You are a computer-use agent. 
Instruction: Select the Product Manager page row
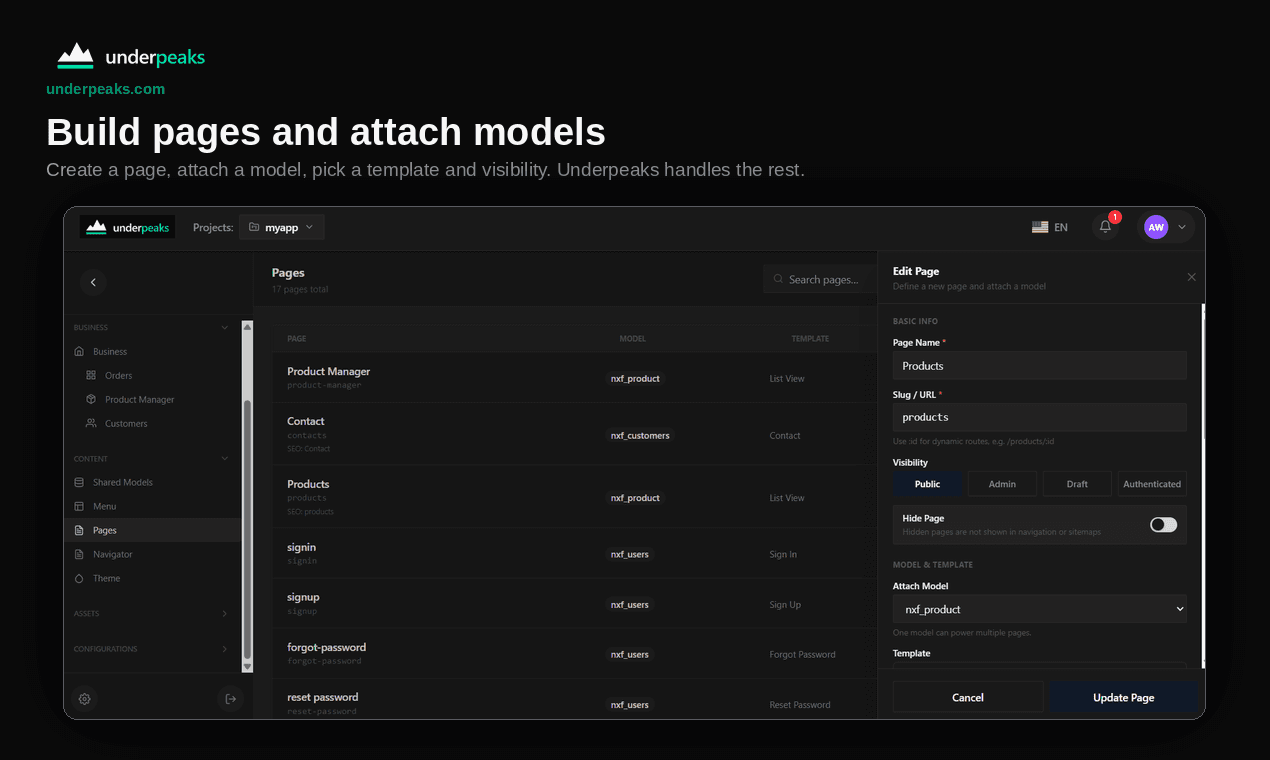(575, 378)
